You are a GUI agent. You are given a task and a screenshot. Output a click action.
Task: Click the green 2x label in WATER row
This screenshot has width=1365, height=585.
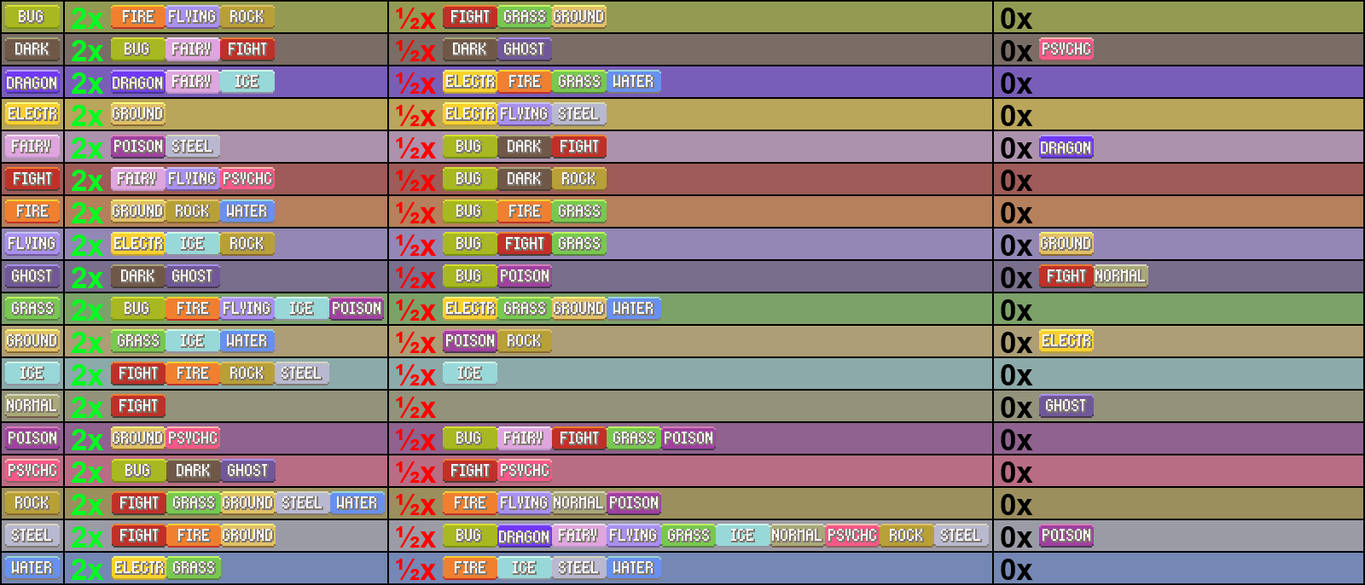(88, 569)
